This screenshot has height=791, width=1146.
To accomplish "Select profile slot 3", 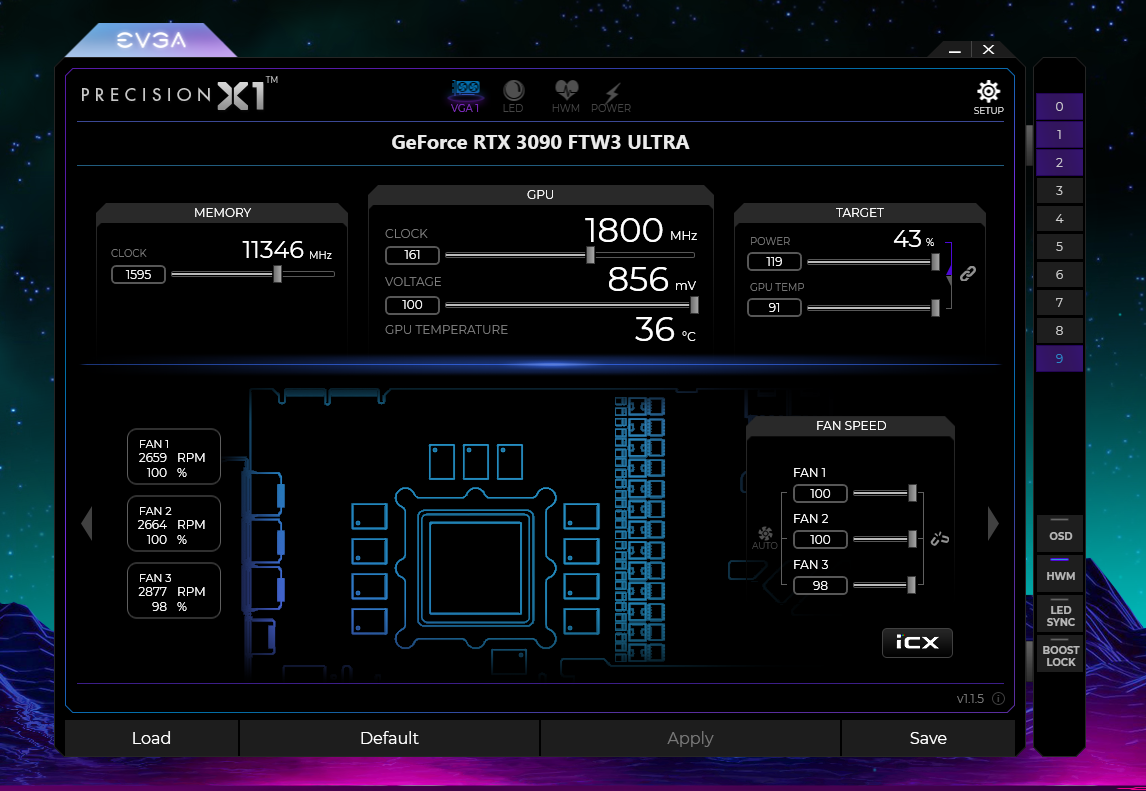I will tap(1059, 191).
